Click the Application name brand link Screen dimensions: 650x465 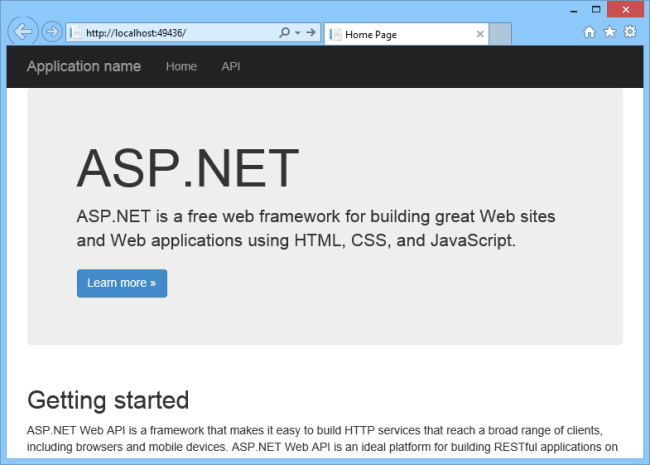tap(84, 66)
